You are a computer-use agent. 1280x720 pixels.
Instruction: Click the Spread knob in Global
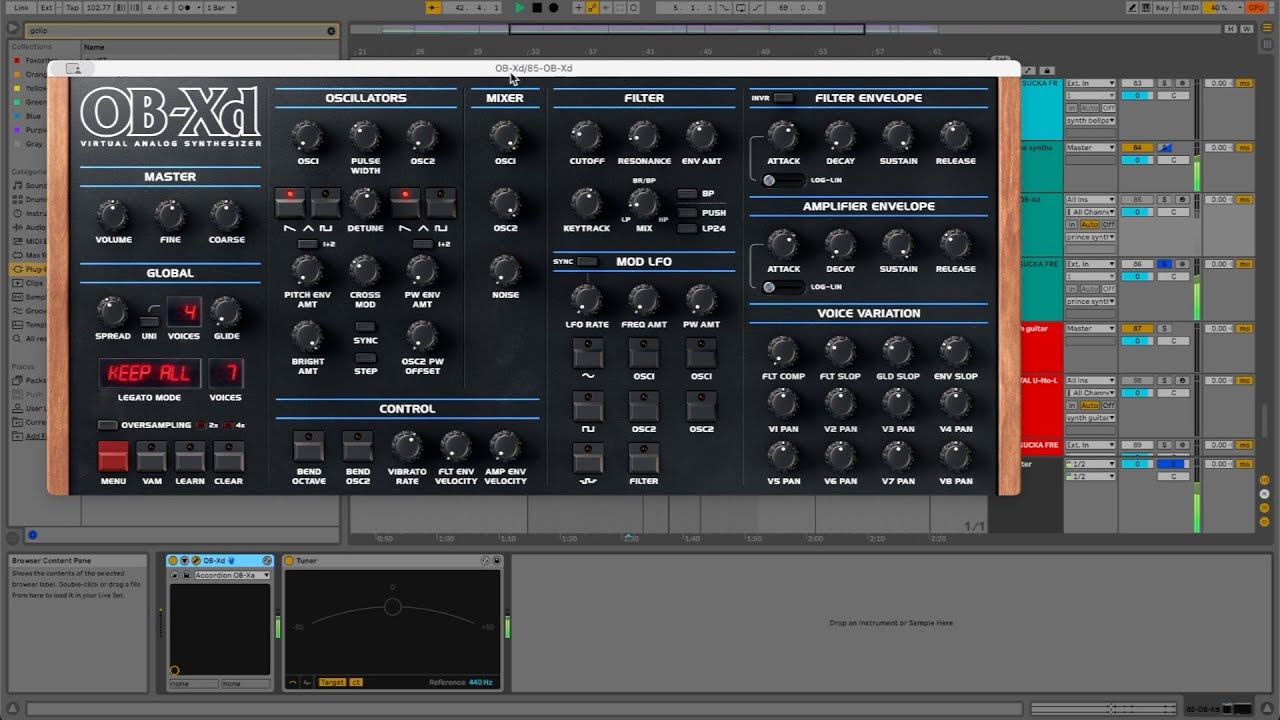[112, 311]
